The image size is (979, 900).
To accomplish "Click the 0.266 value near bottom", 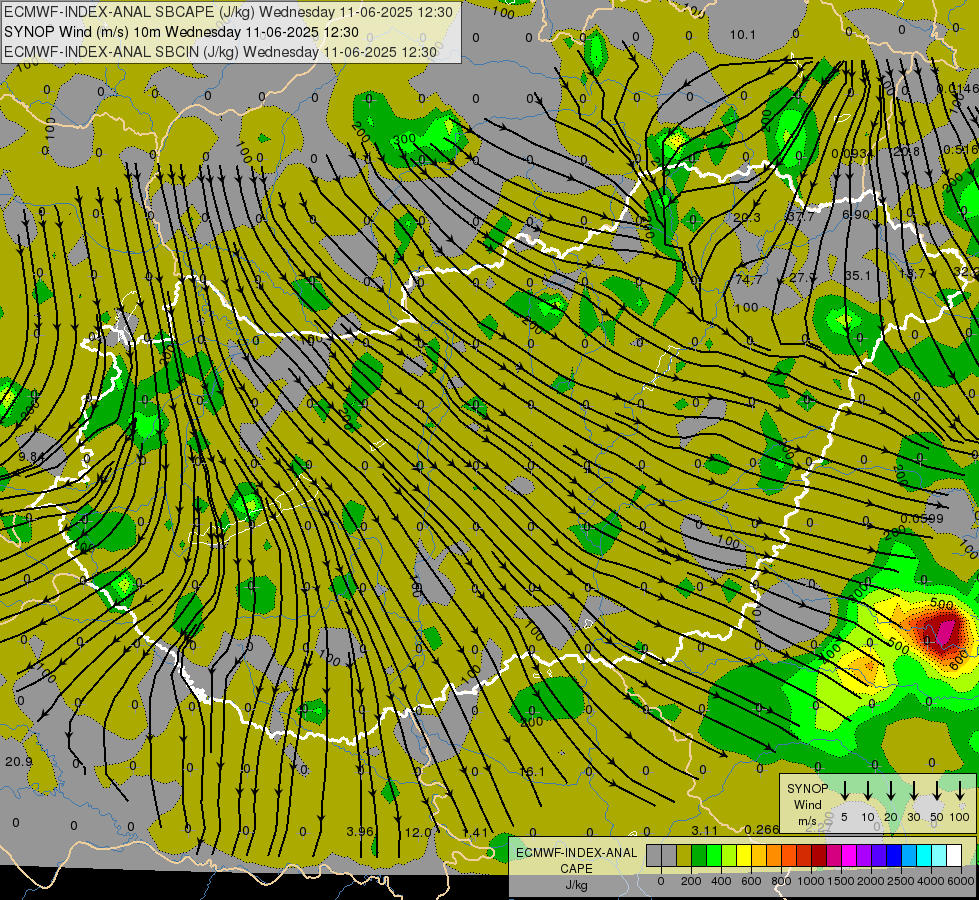I will [762, 829].
